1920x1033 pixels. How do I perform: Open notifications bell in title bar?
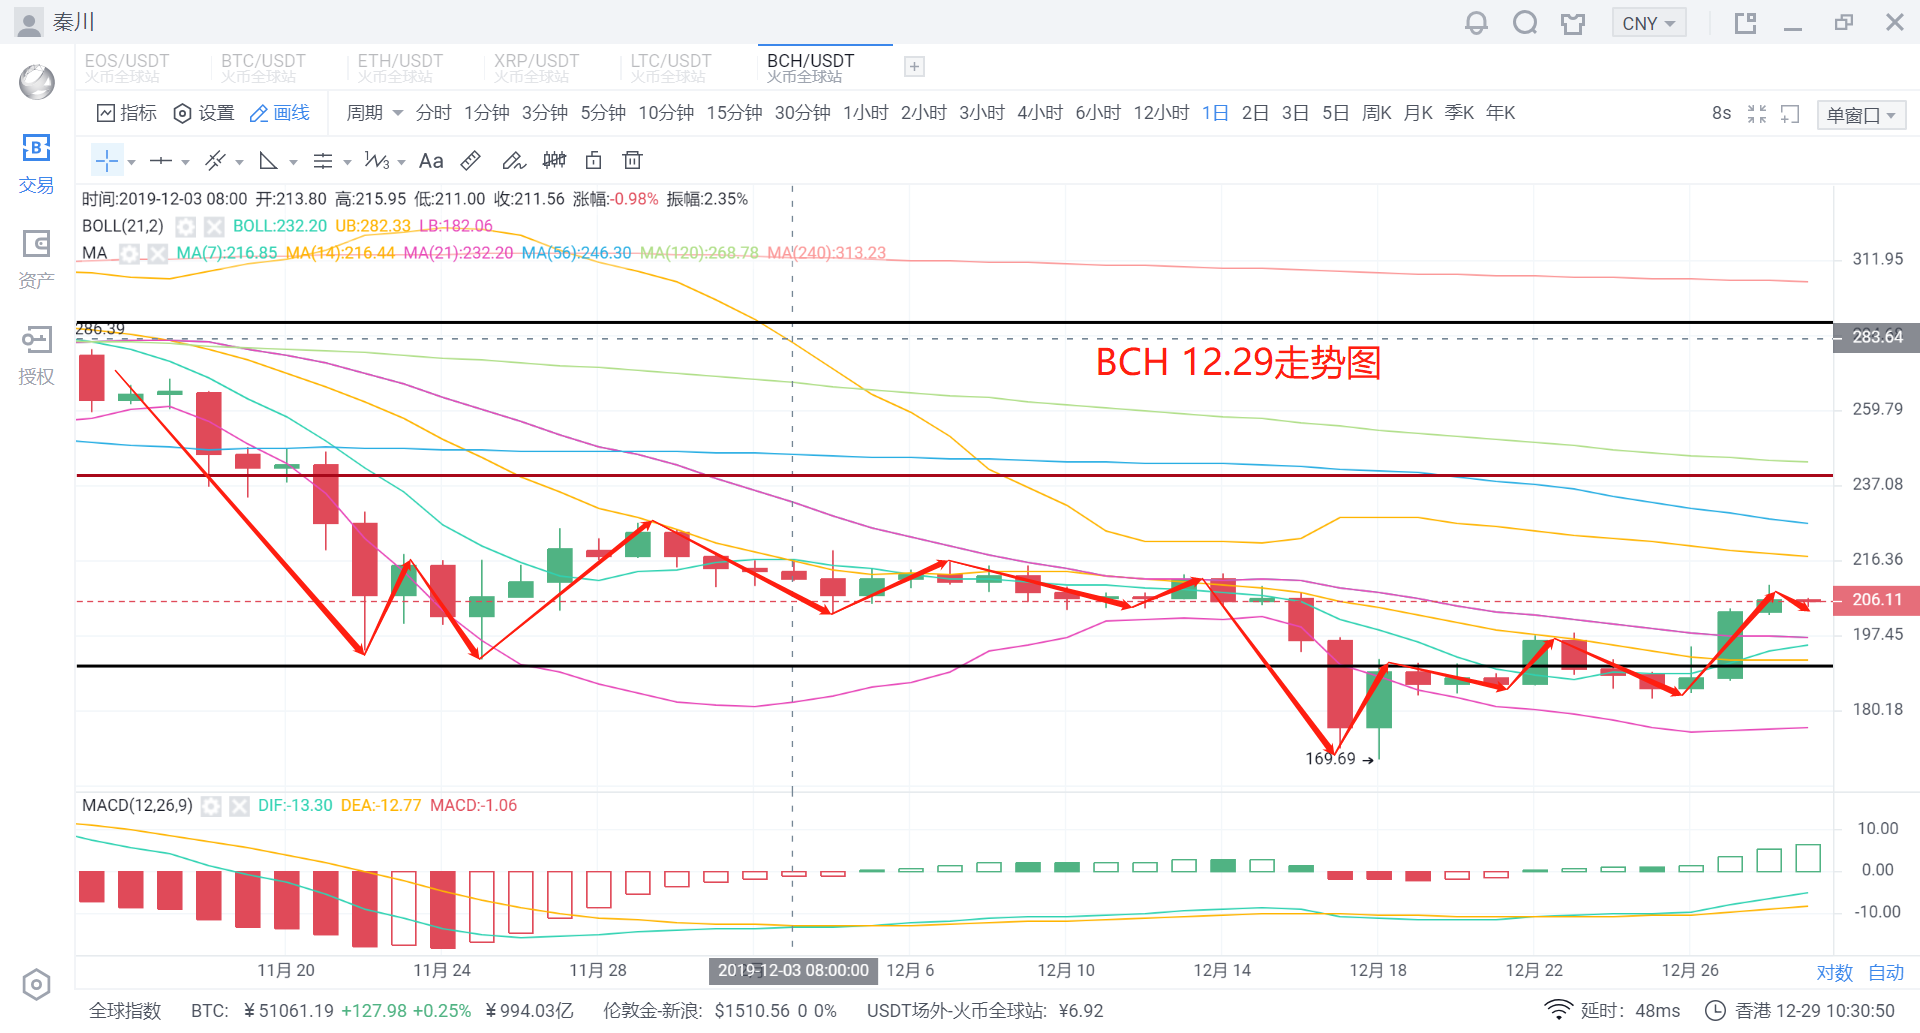pyautogui.click(x=1476, y=23)
